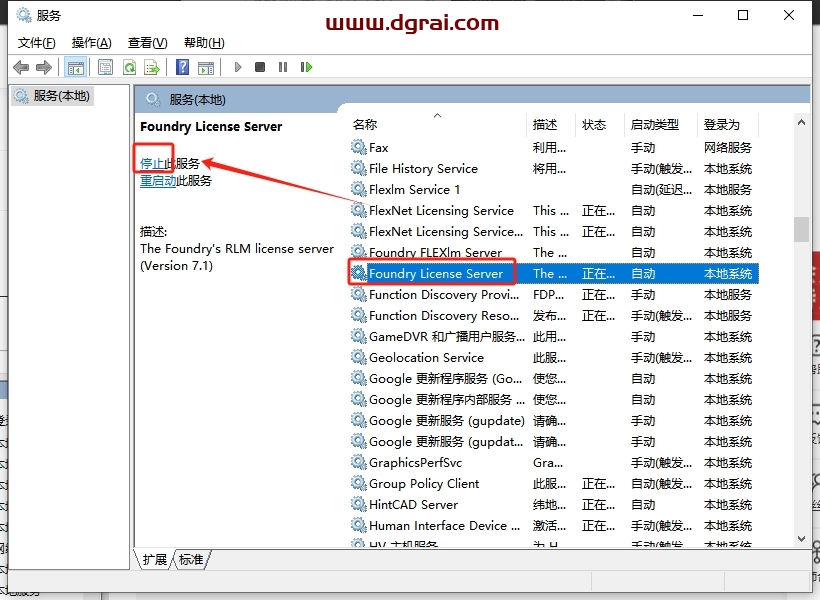Sort by the 状态 column header
Screen dimensions: 820x600
pos(600,124)
